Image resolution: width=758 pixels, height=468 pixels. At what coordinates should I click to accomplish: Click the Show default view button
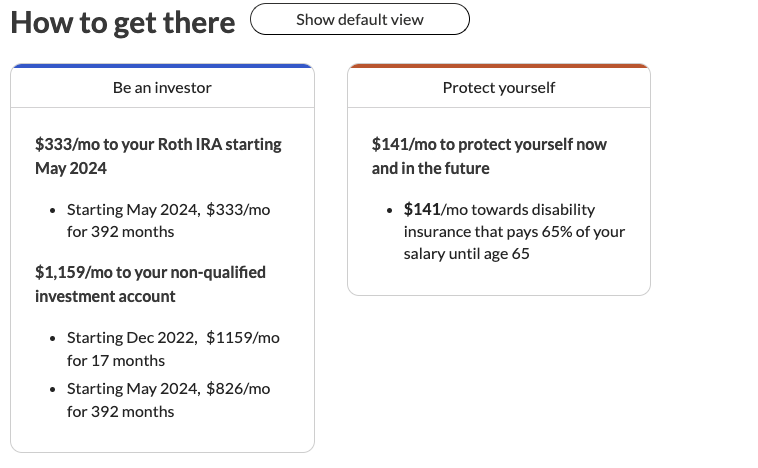[x=359, y=20]
